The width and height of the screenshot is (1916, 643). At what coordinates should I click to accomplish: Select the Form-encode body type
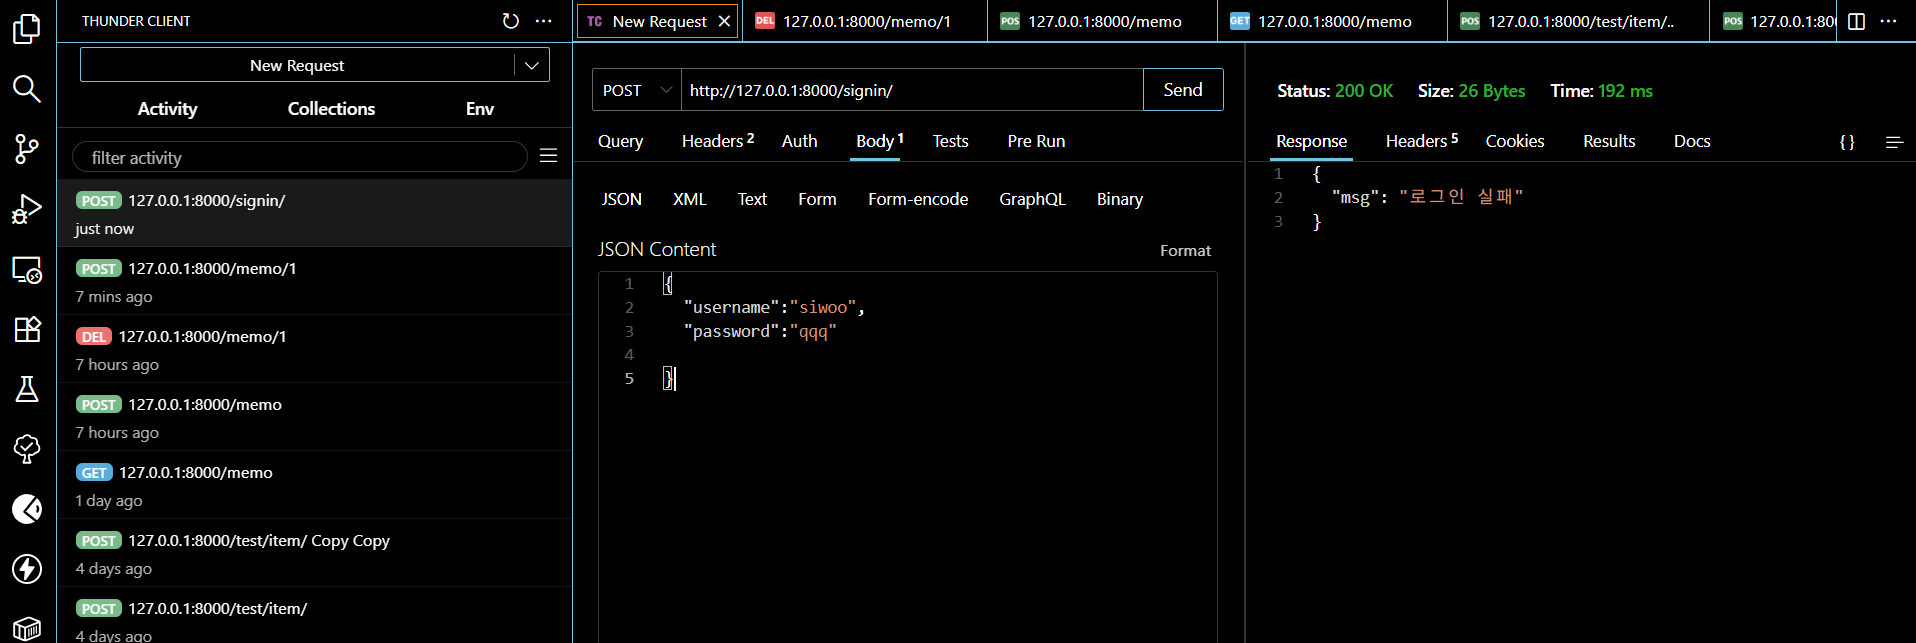(x=918, y=199)
